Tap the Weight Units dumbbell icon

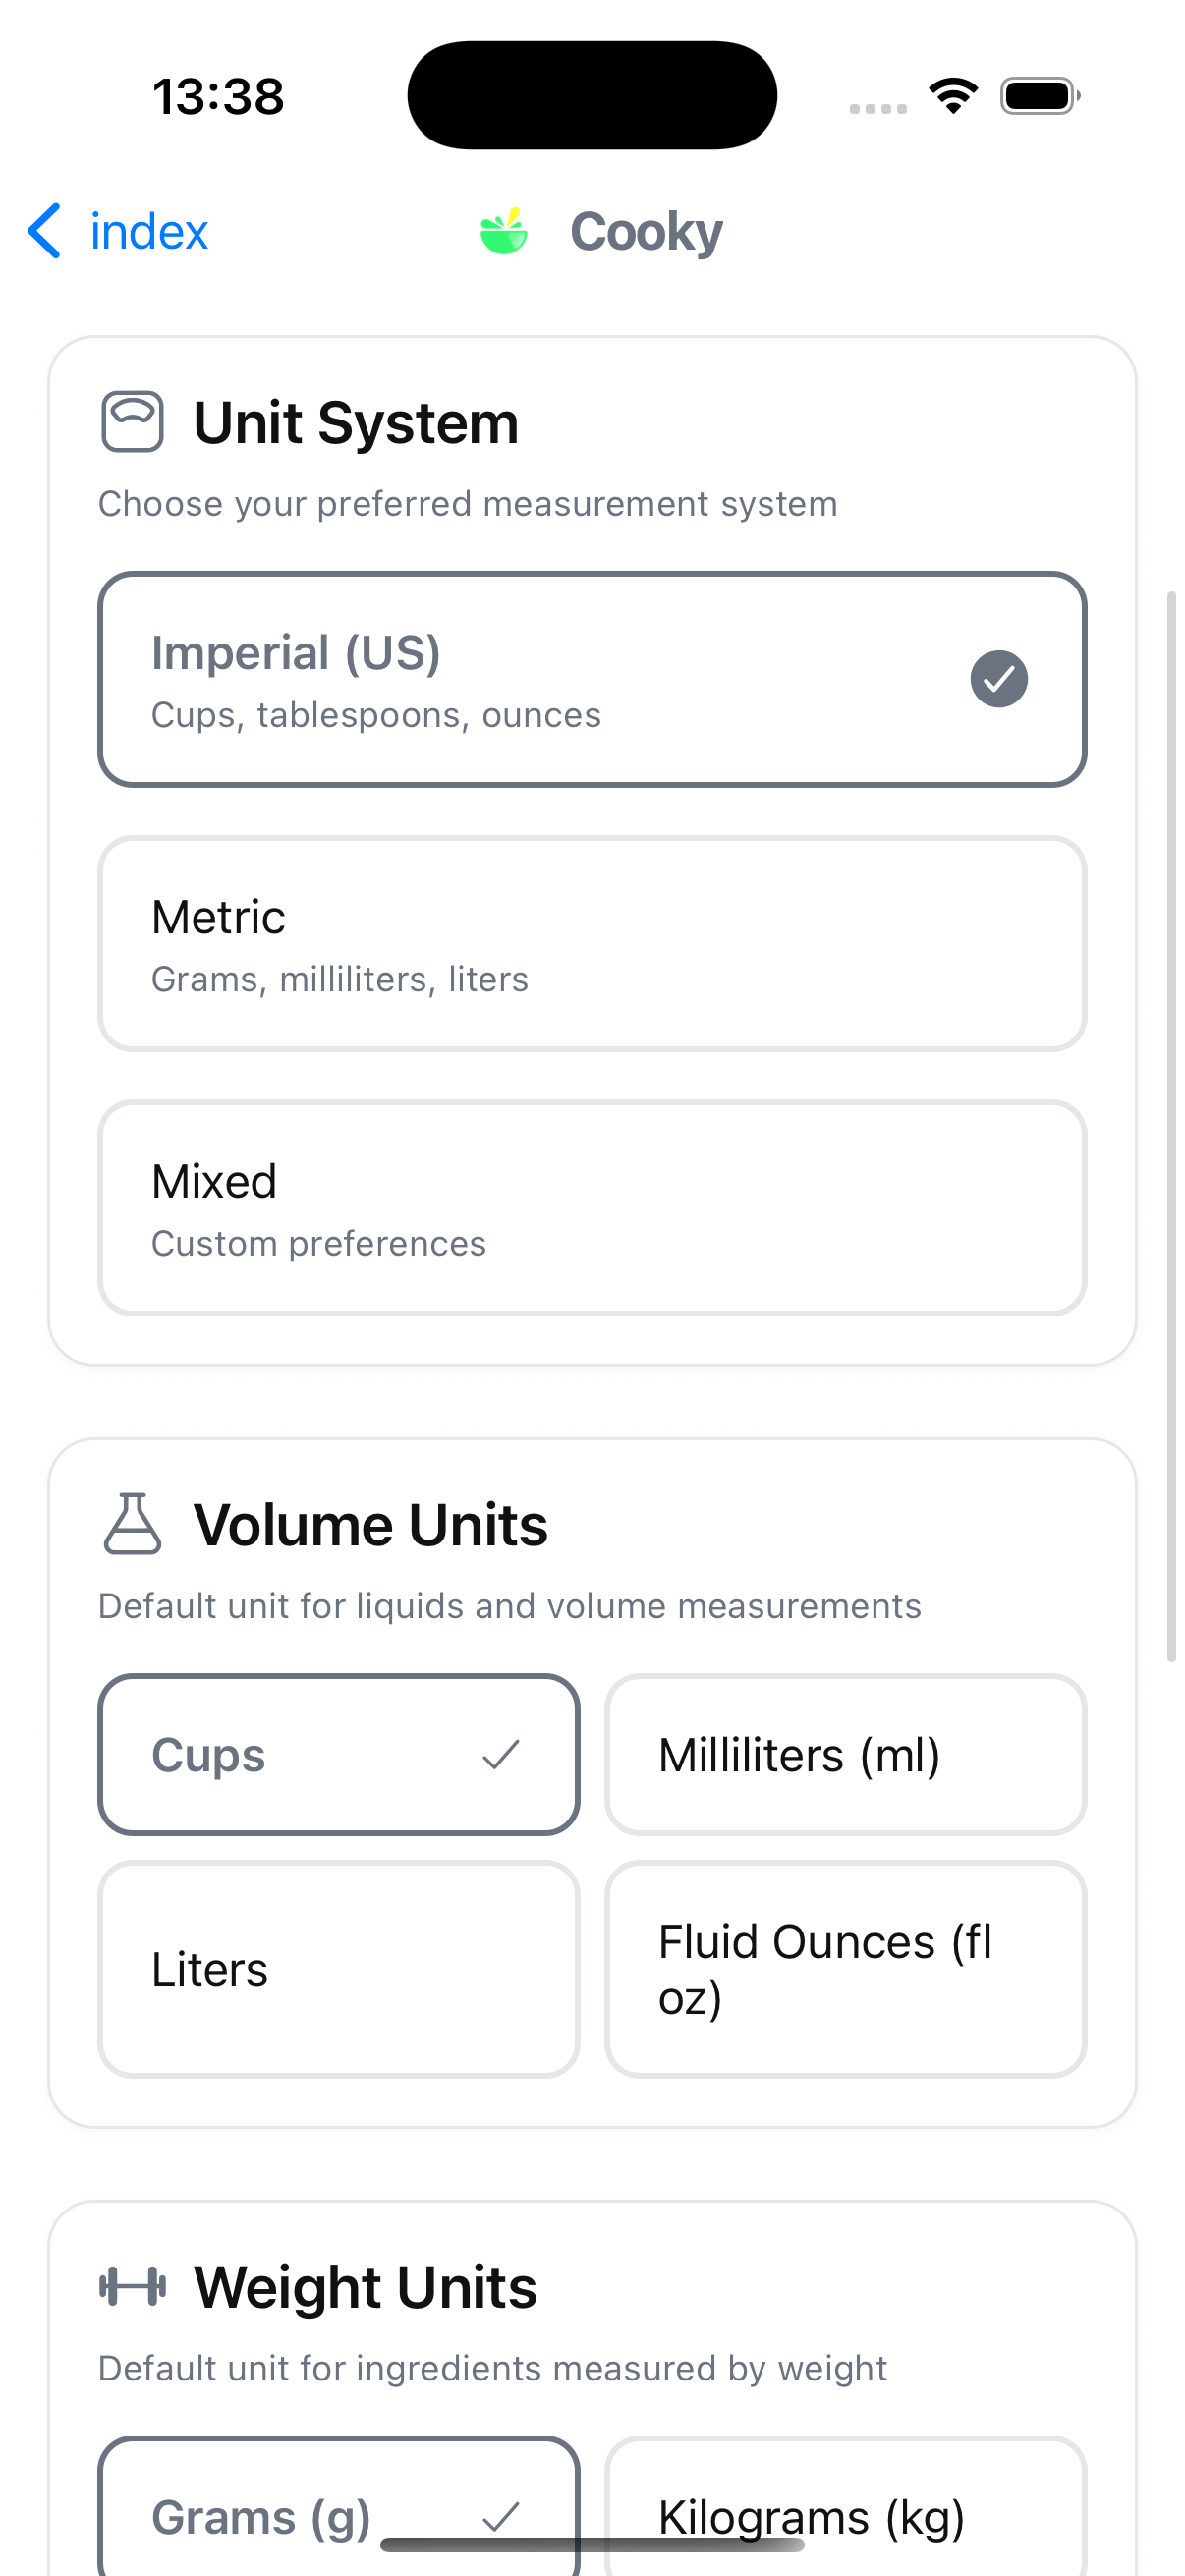click(x=132, y=2286)
